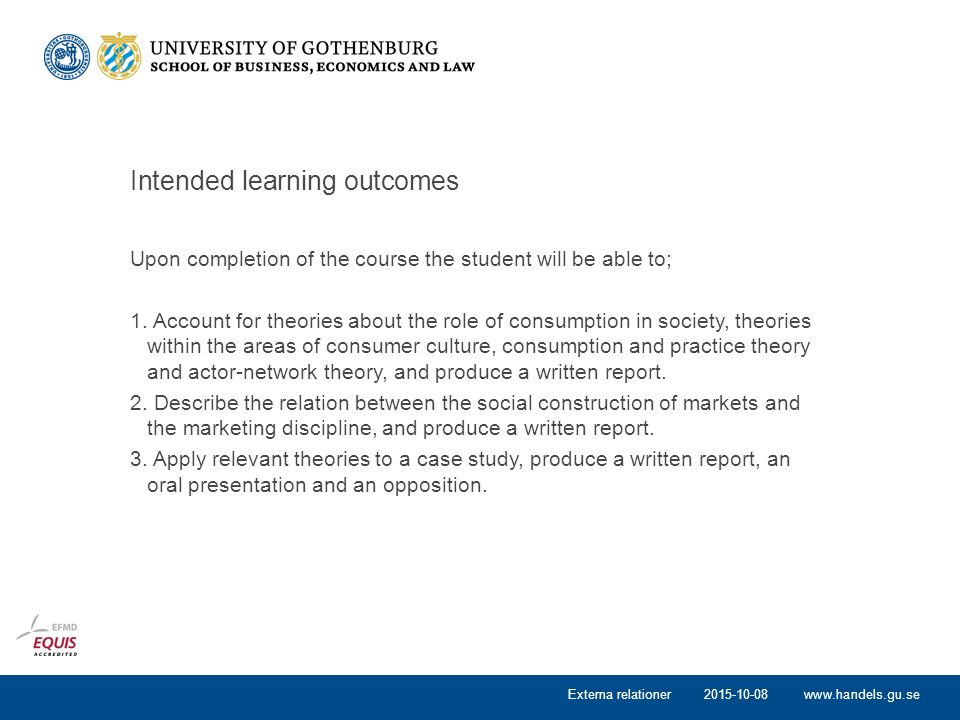Click the list number 1 before Account
Image resolution: width=960 pixels, height=720 pixels.
point(138,321)
